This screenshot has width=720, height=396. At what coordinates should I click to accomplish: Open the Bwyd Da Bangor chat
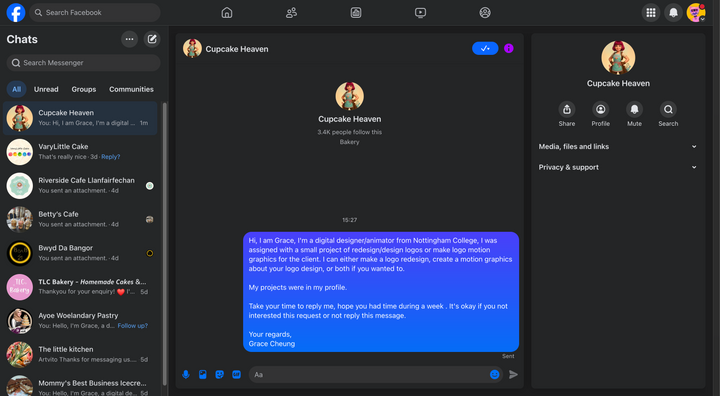click(80, 253)
